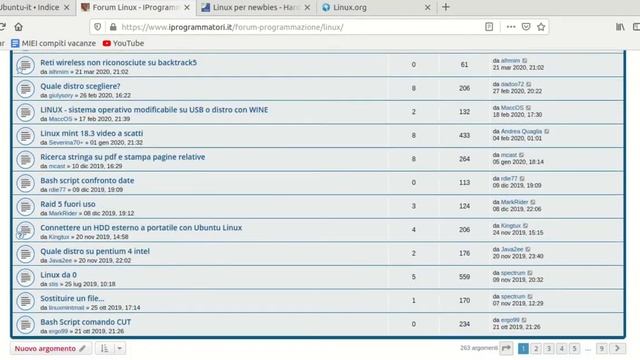Open 'MIEI compiti vacanze' bookmark
Viewport: 640px width, 360px height.
[x=53, y=43]
